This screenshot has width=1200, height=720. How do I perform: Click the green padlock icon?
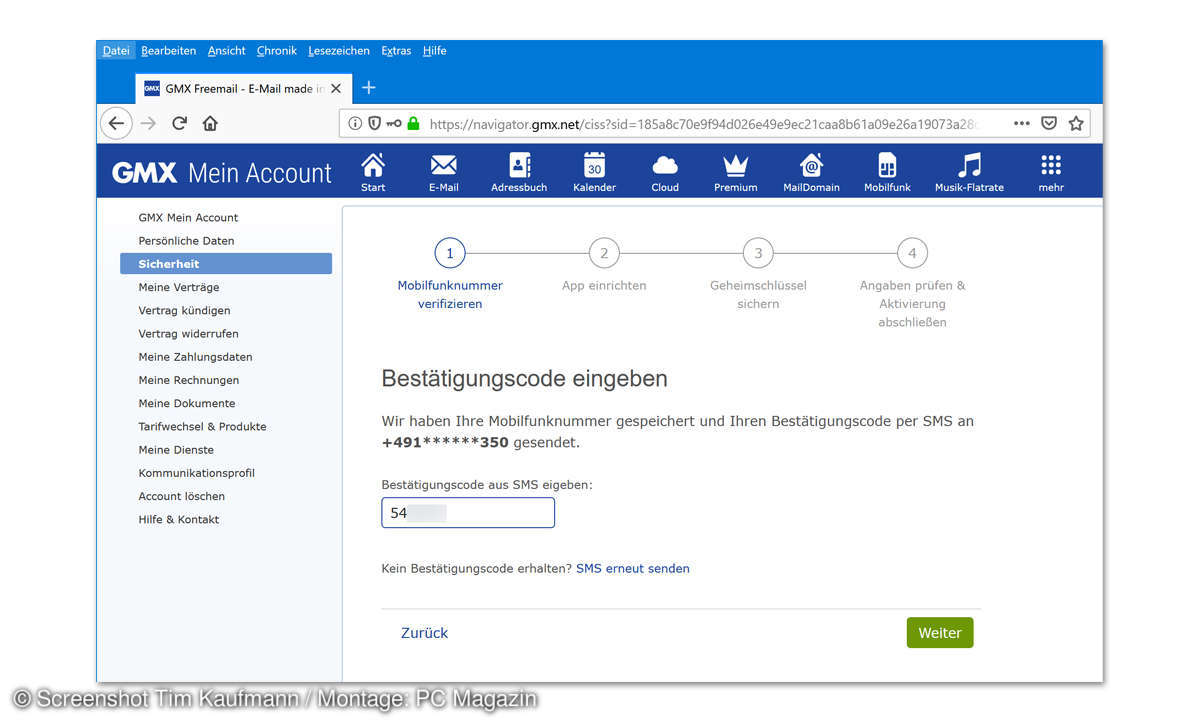[x=413, y=124]
